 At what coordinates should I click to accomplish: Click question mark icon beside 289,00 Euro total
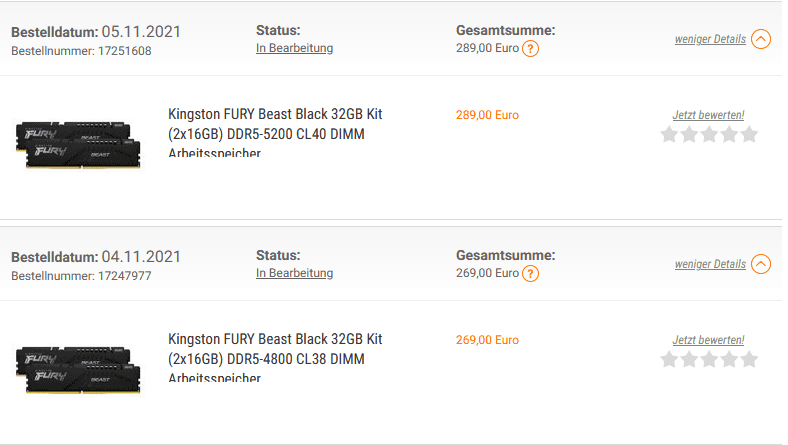click(x=530, y=49)
